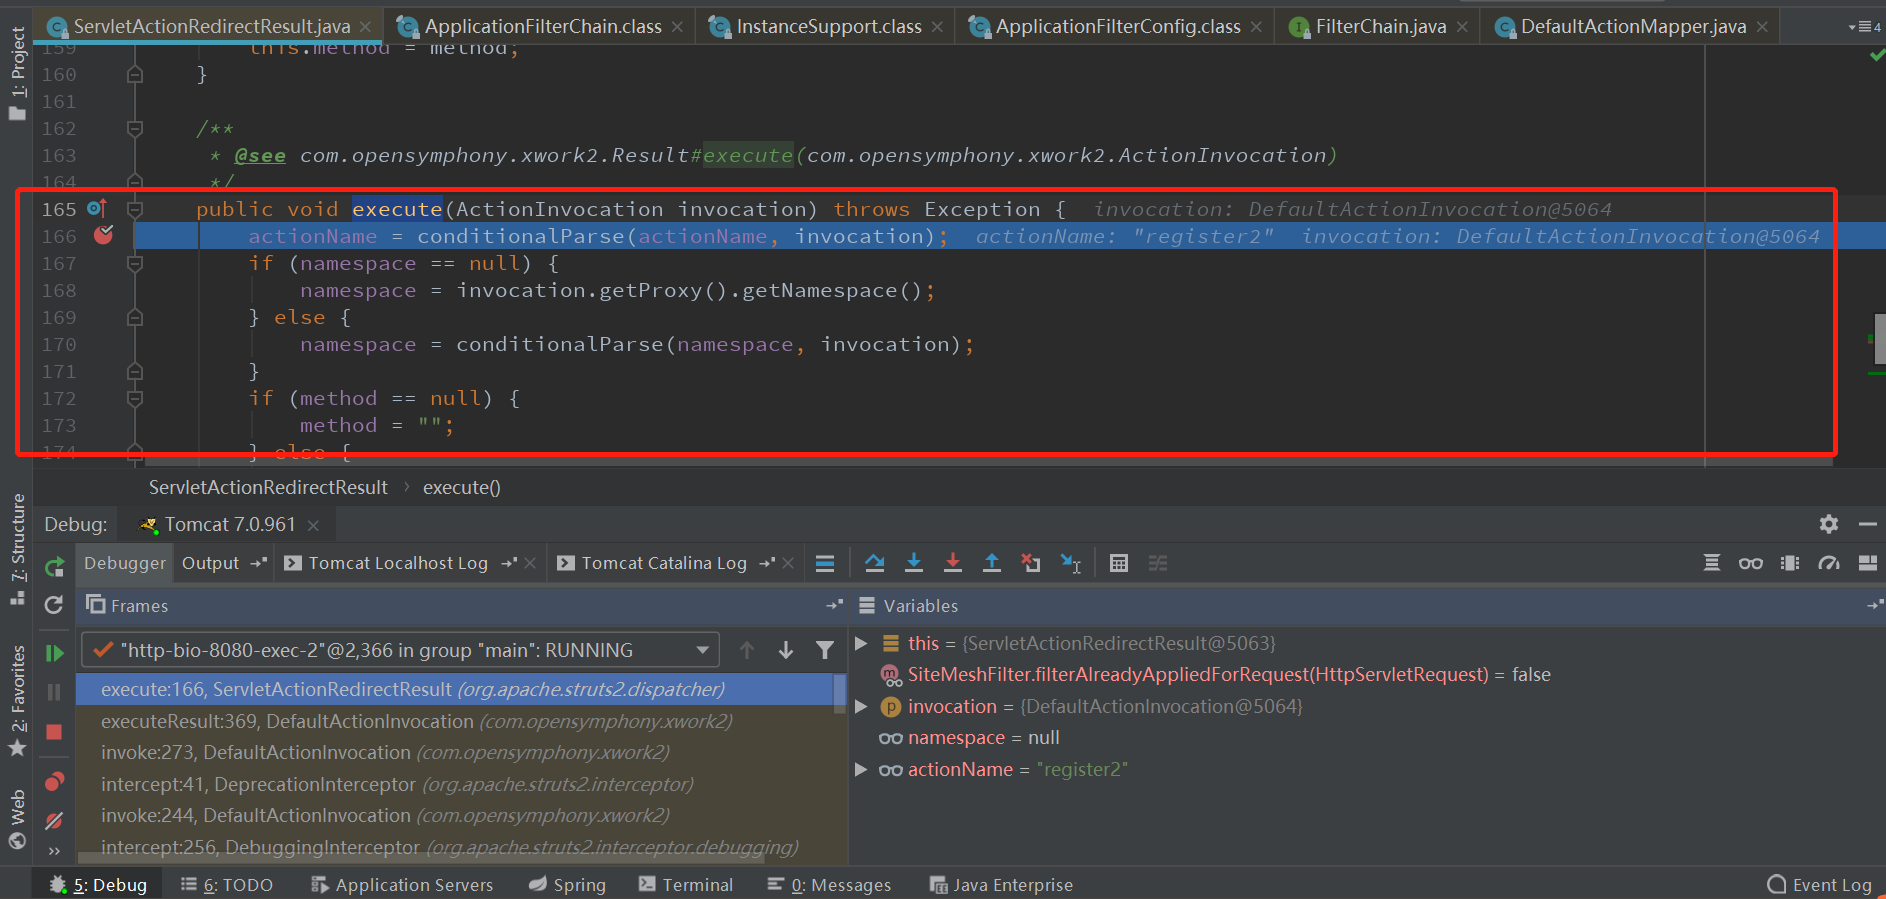Click the Drop Frame icon
The image size is (1886, 899).
(x=1031, y=563)
